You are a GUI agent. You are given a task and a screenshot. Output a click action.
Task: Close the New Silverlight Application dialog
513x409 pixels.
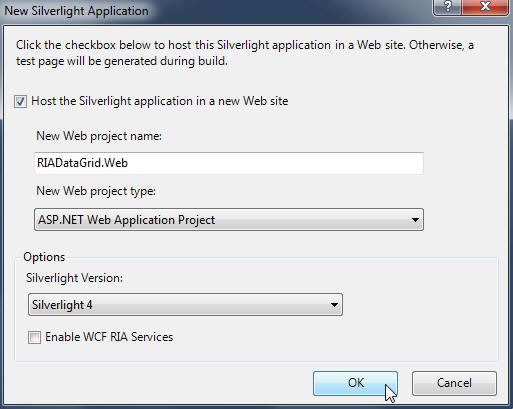[486, 7]
